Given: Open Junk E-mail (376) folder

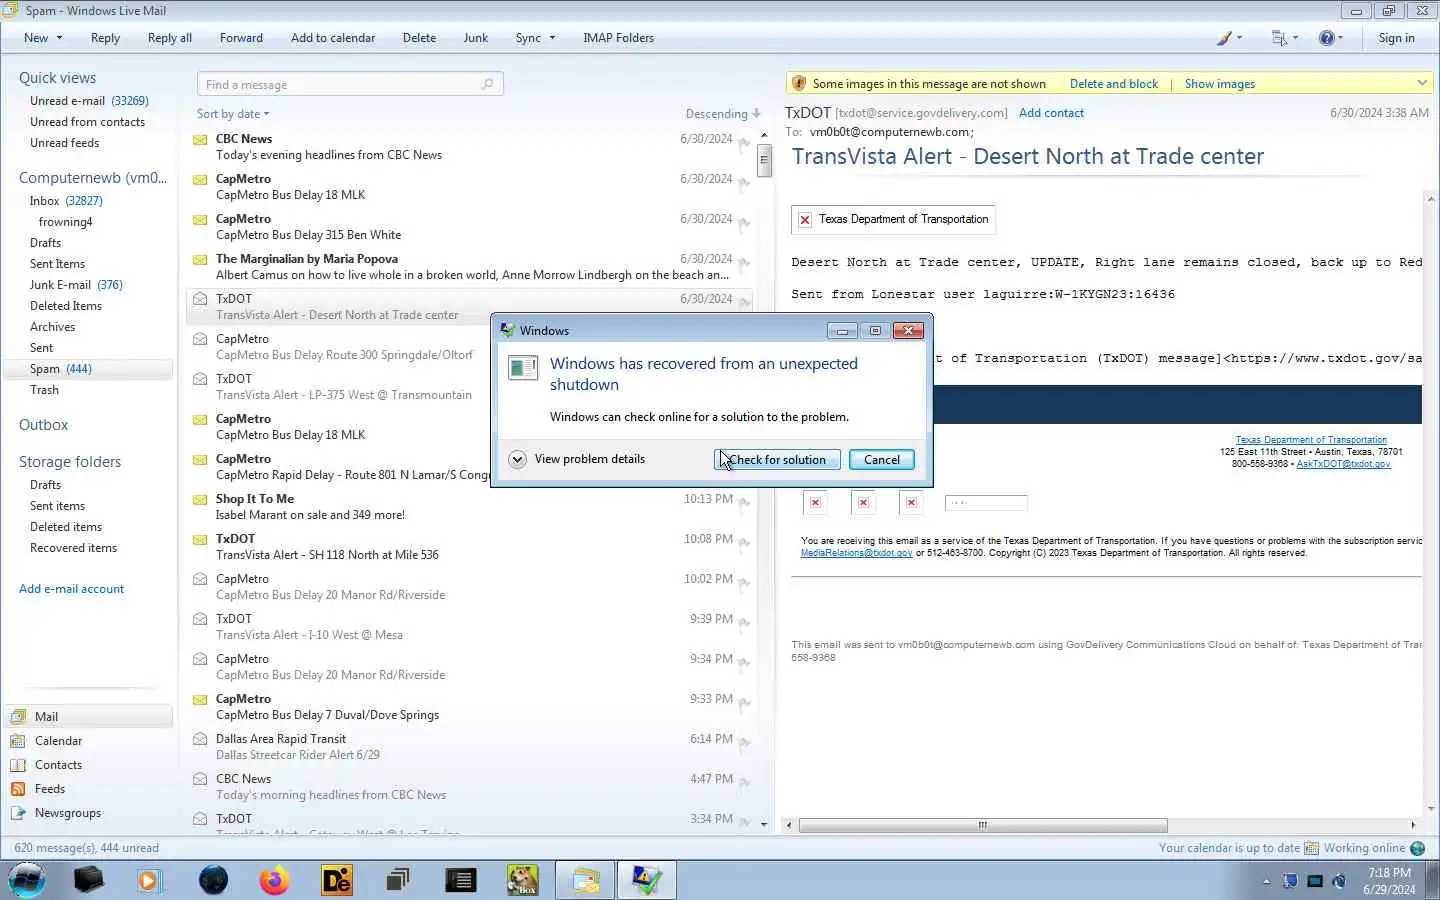Looking at the screenshot, I should point(76,285).
